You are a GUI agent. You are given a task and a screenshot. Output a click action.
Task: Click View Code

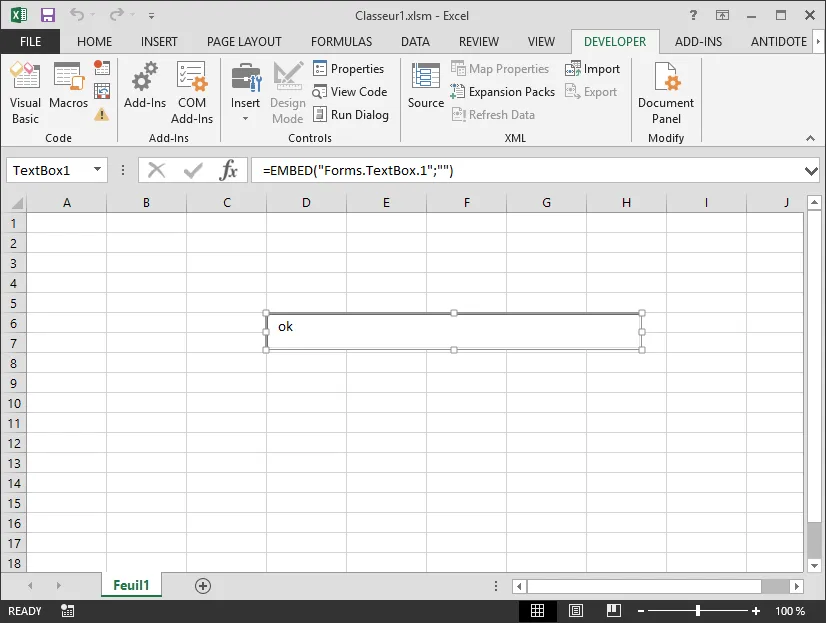(x=350, y=92)
